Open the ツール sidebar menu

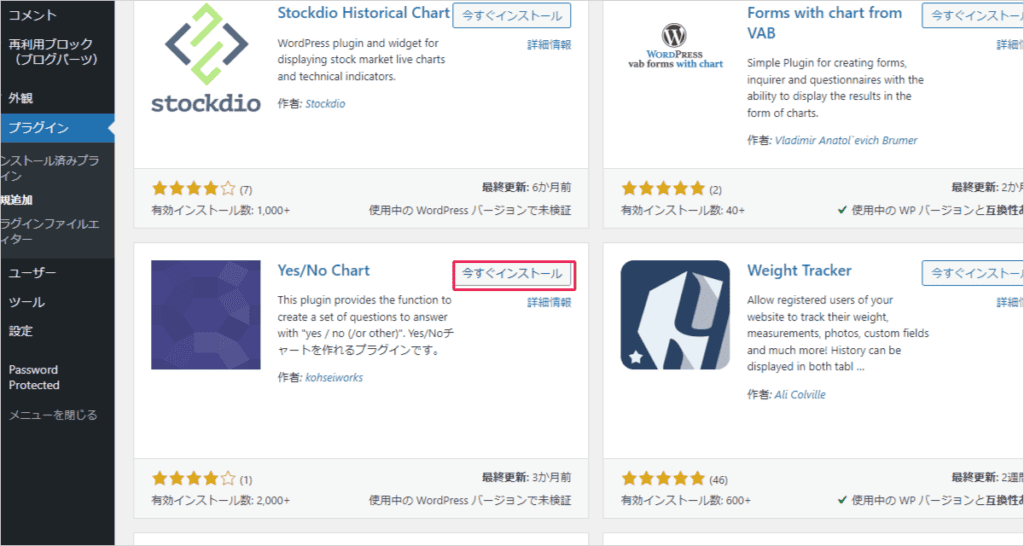point(27,302)
